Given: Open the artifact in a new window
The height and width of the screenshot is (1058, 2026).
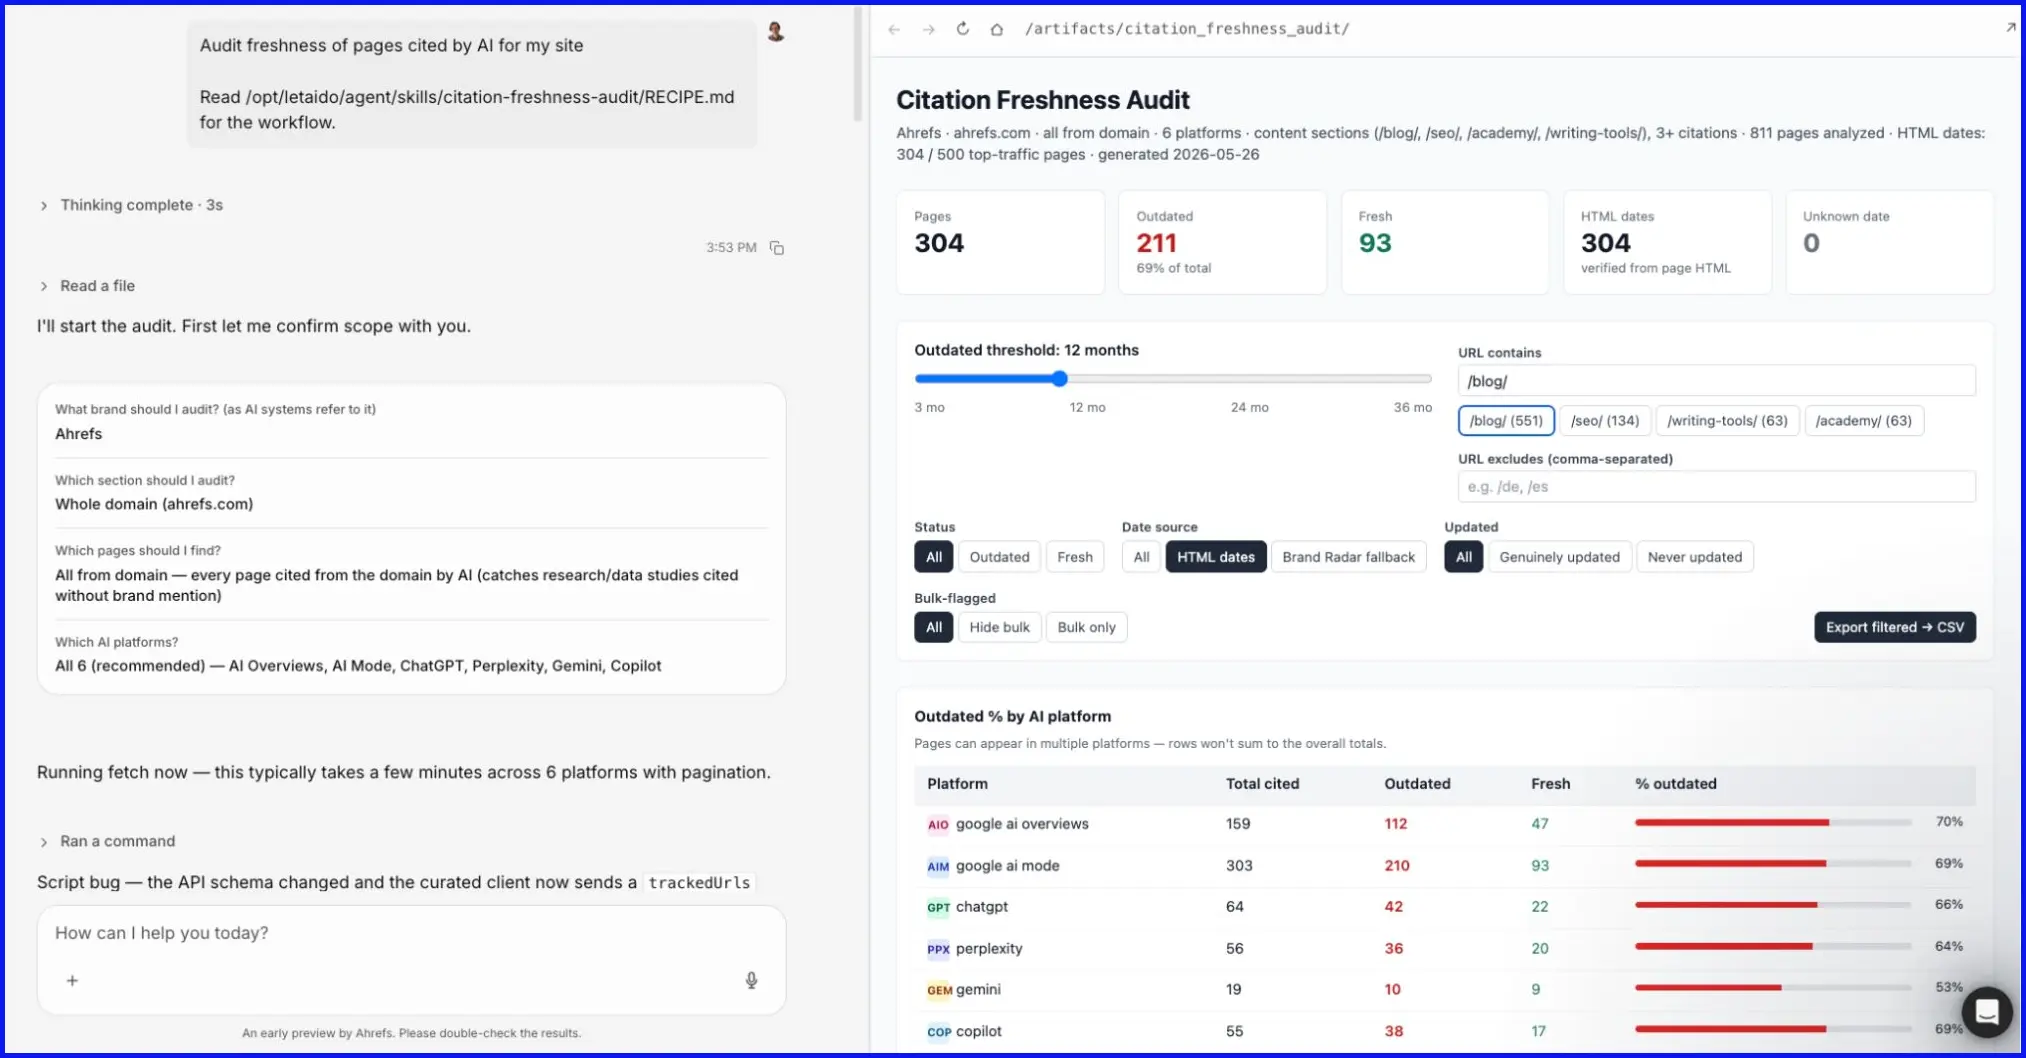Looking at the screenshot, I should [2010, 28].
